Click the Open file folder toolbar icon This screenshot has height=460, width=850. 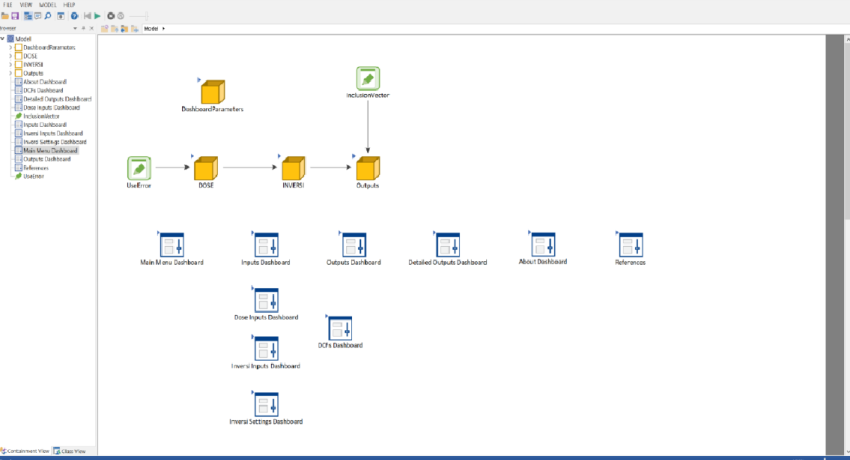(5, 16)
